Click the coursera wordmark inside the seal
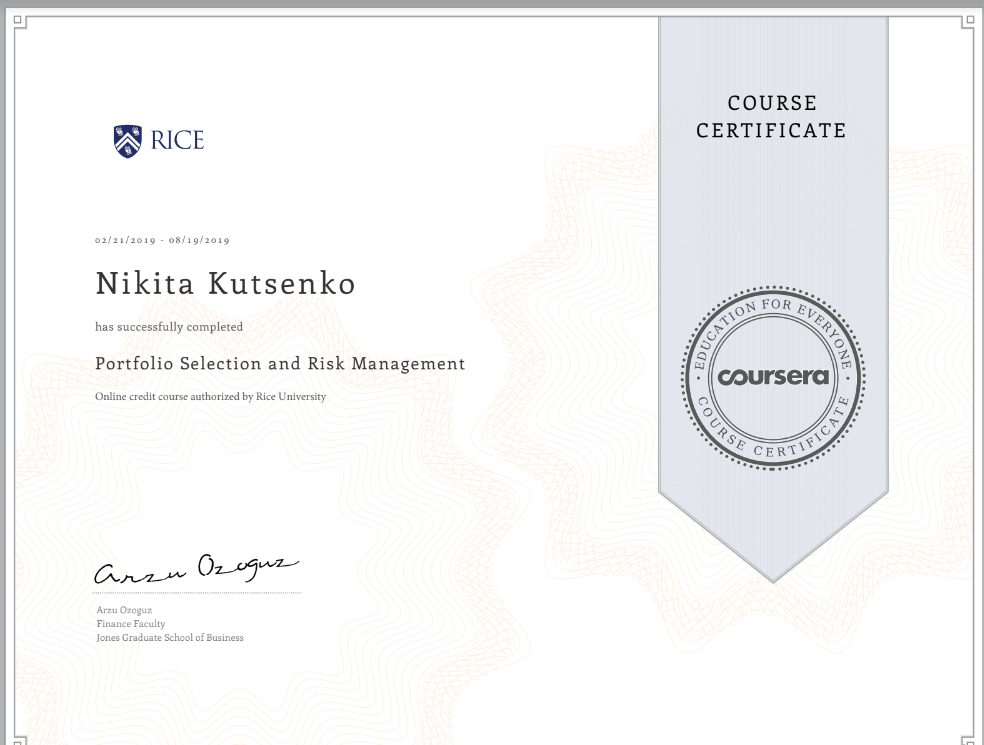Screen dimensions: 984x745 click(x=773, y=377)
